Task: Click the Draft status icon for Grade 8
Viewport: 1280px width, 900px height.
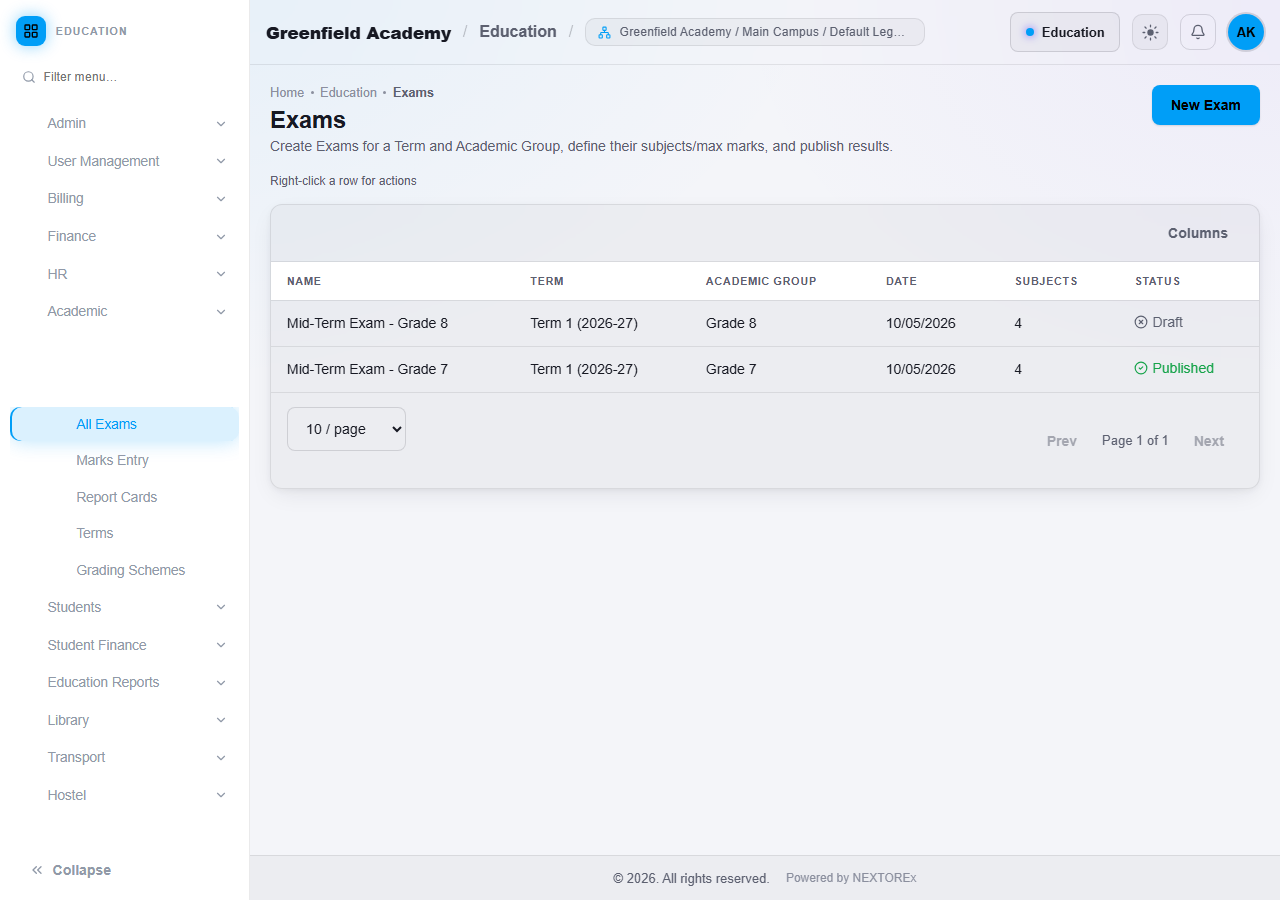Action: 1141,322
